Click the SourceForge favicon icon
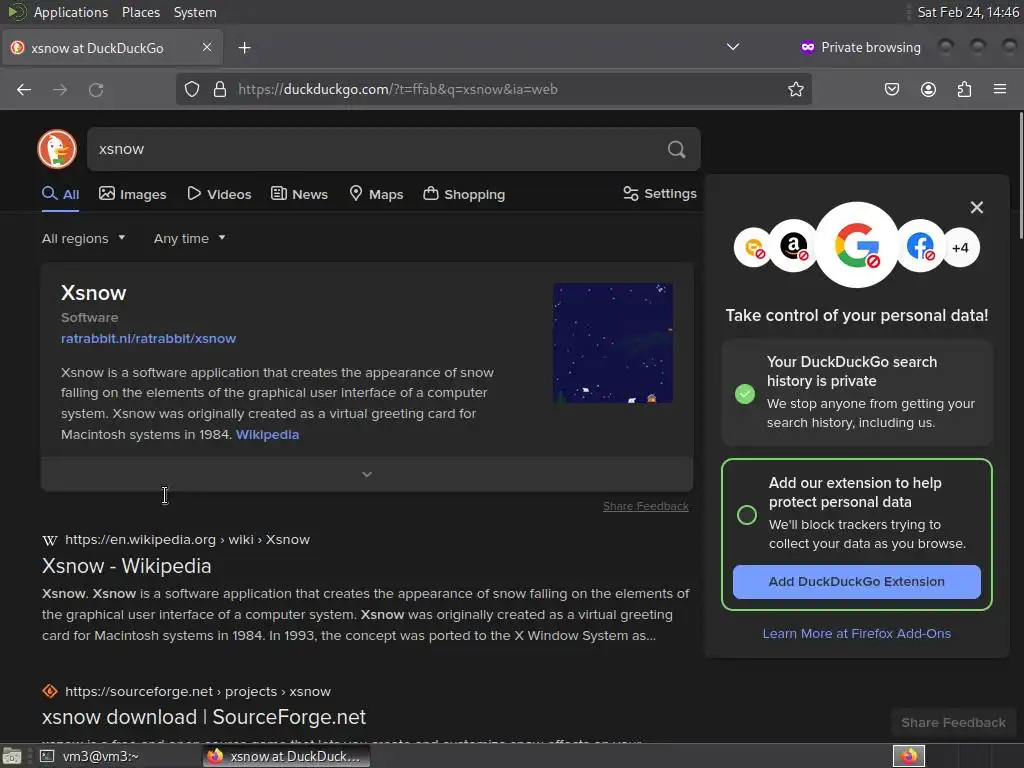Viewport: 1024px width, 768px height. pyautogui.click(x=50, y=691)
